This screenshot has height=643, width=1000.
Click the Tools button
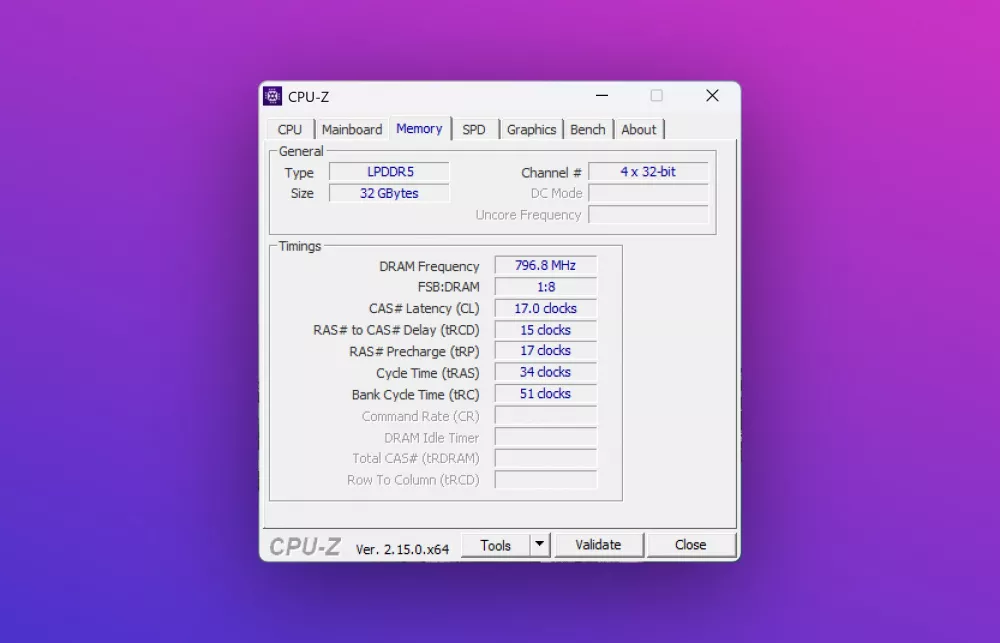click(x=496, y=545)
